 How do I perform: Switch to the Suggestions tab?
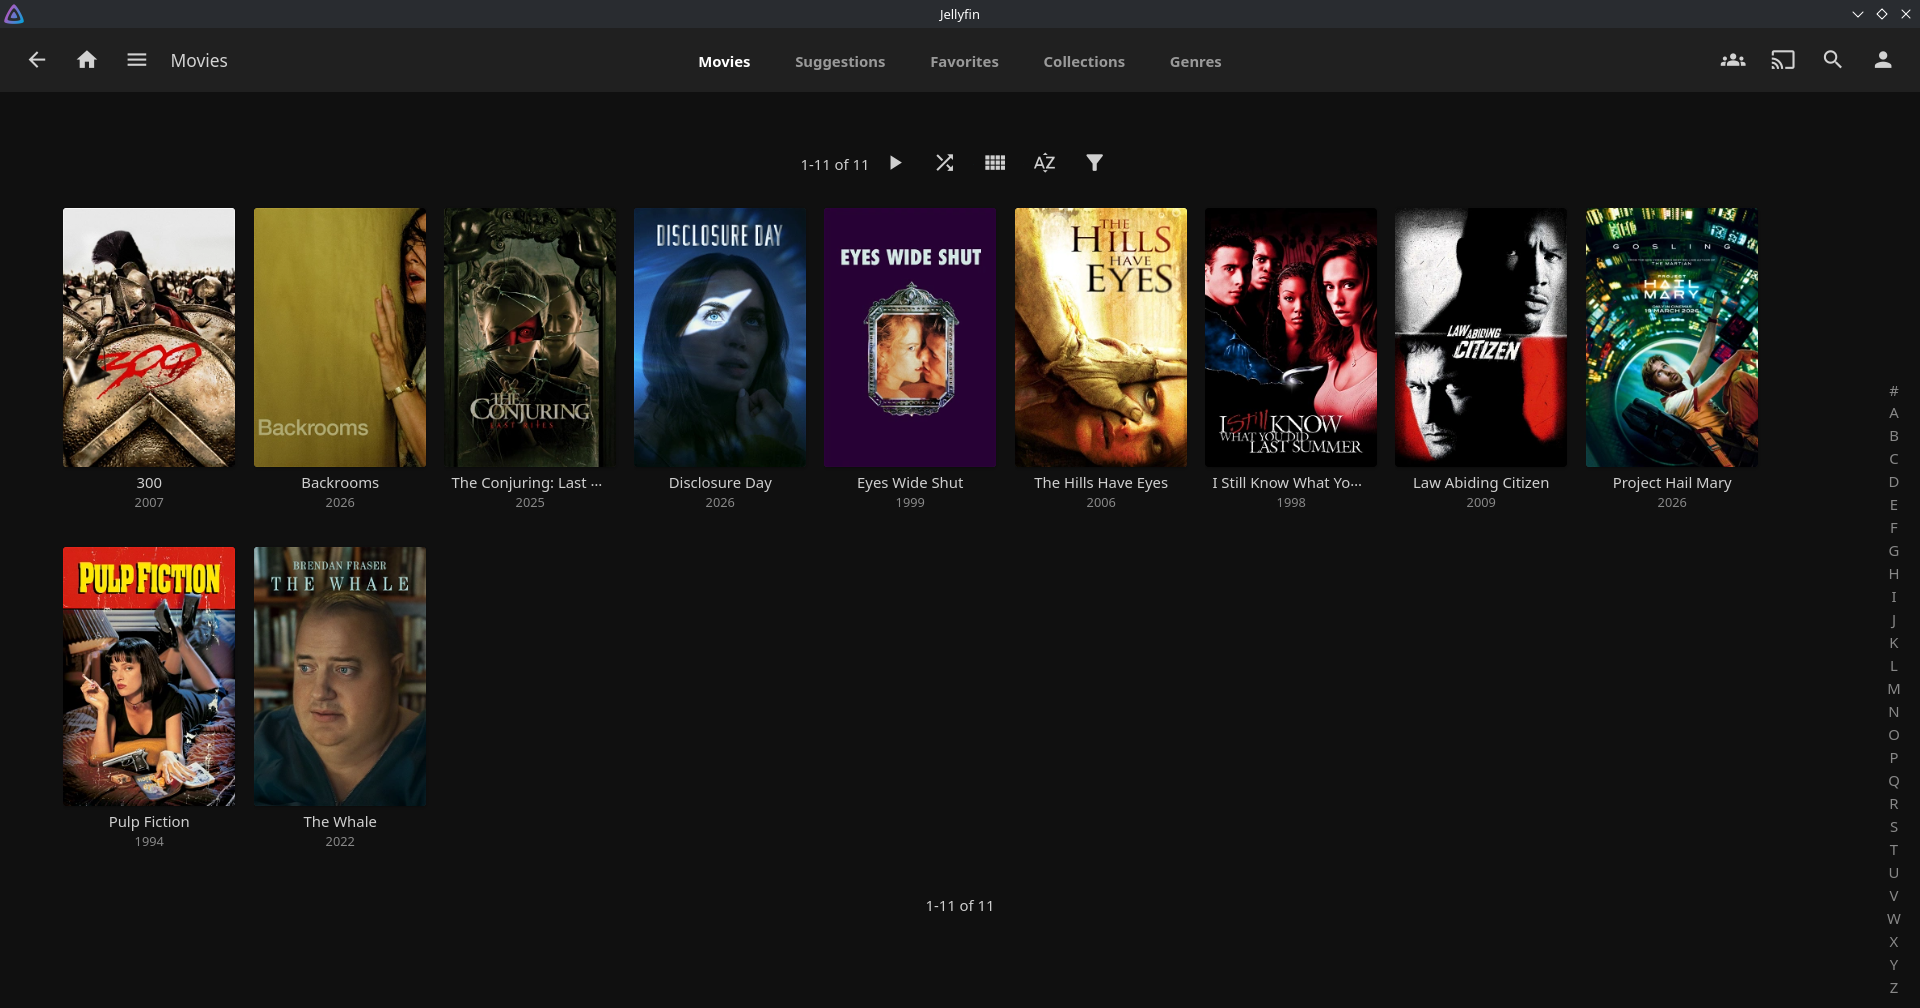(x=840, y=62)
